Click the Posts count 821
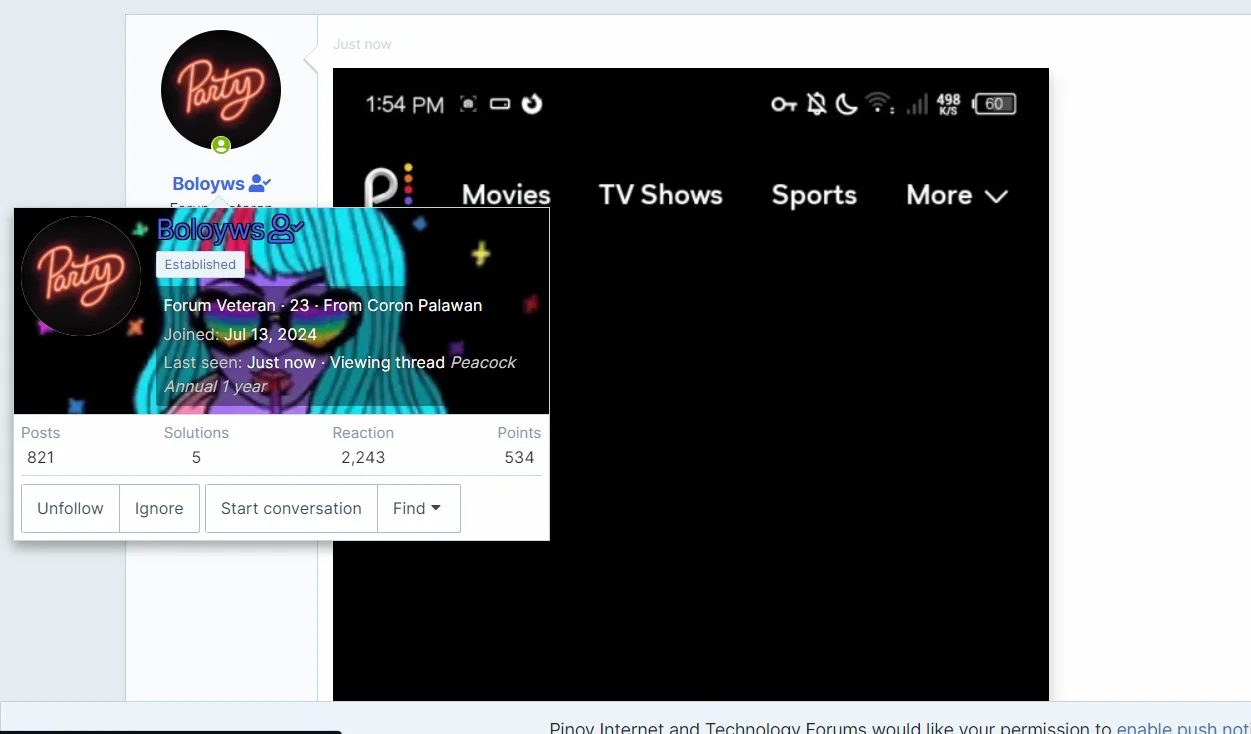The height and width of the screenshot is (734, 1251). pyautogui.click(x=41, y=457)
